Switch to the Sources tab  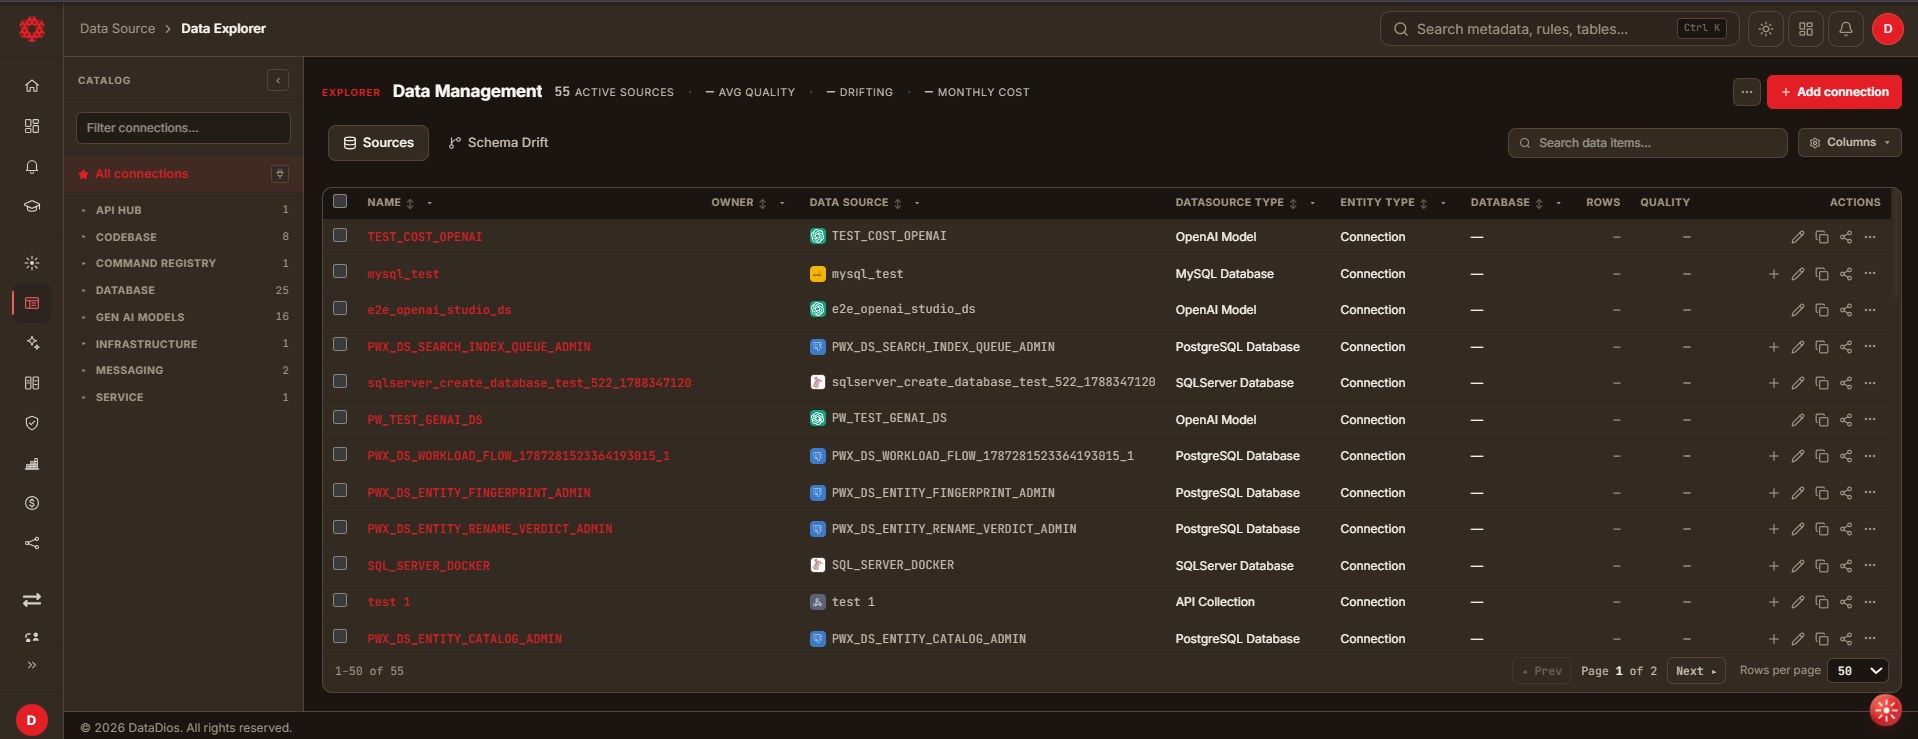pos(378,143)
